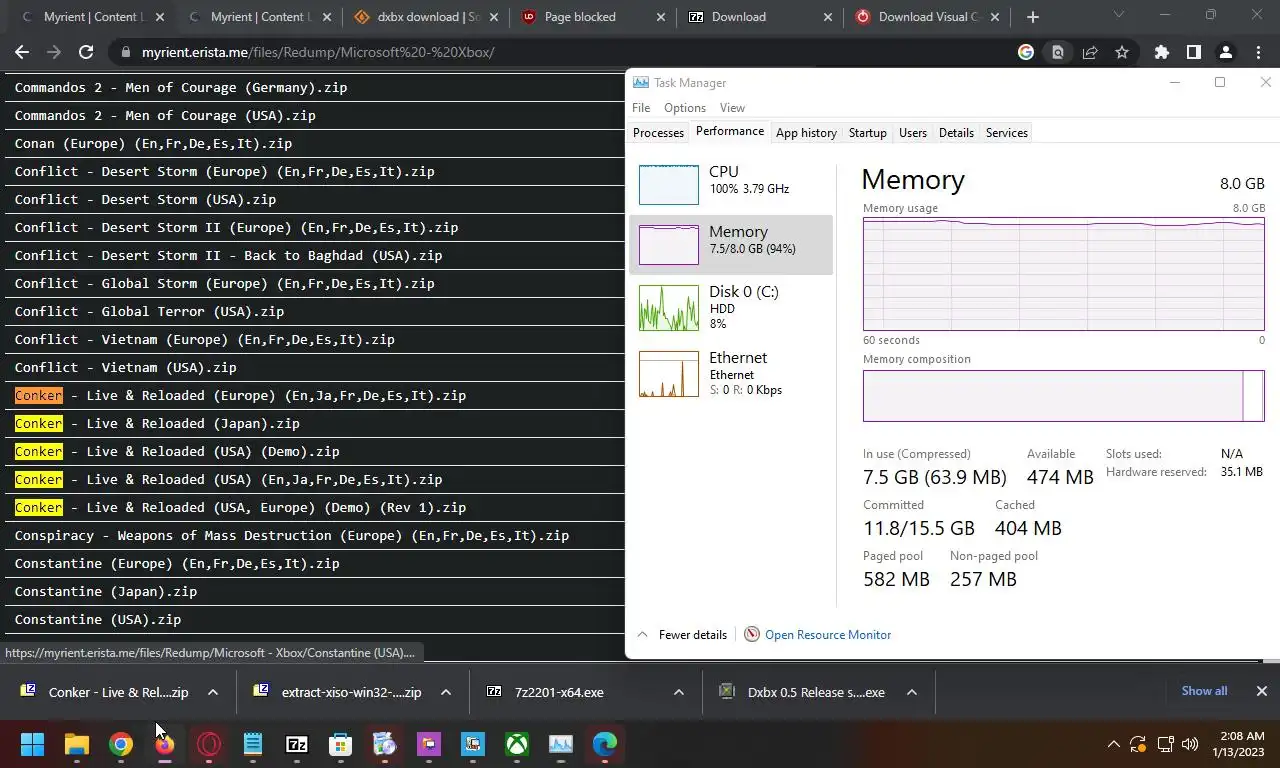Select the Ethernet performance entry

(731, 373)
